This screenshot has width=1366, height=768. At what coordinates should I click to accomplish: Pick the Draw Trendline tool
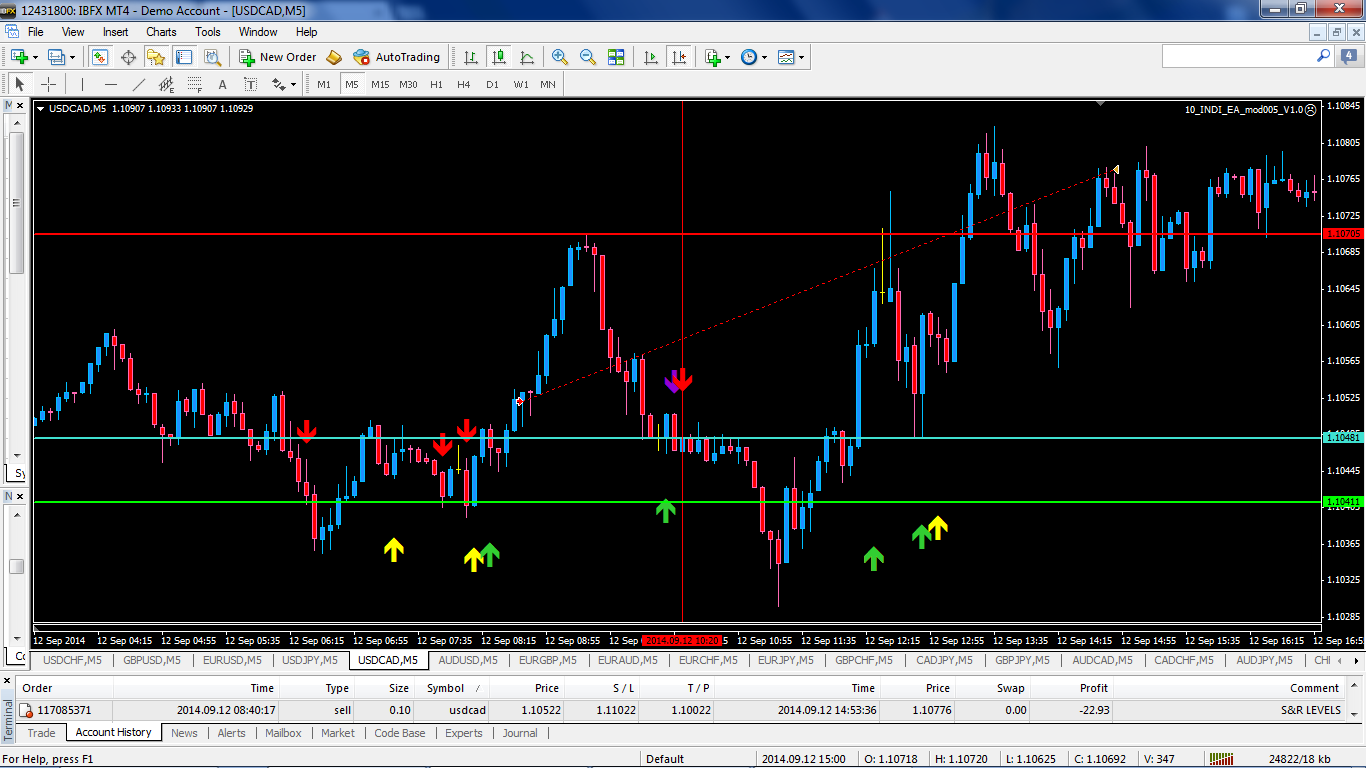139,85
